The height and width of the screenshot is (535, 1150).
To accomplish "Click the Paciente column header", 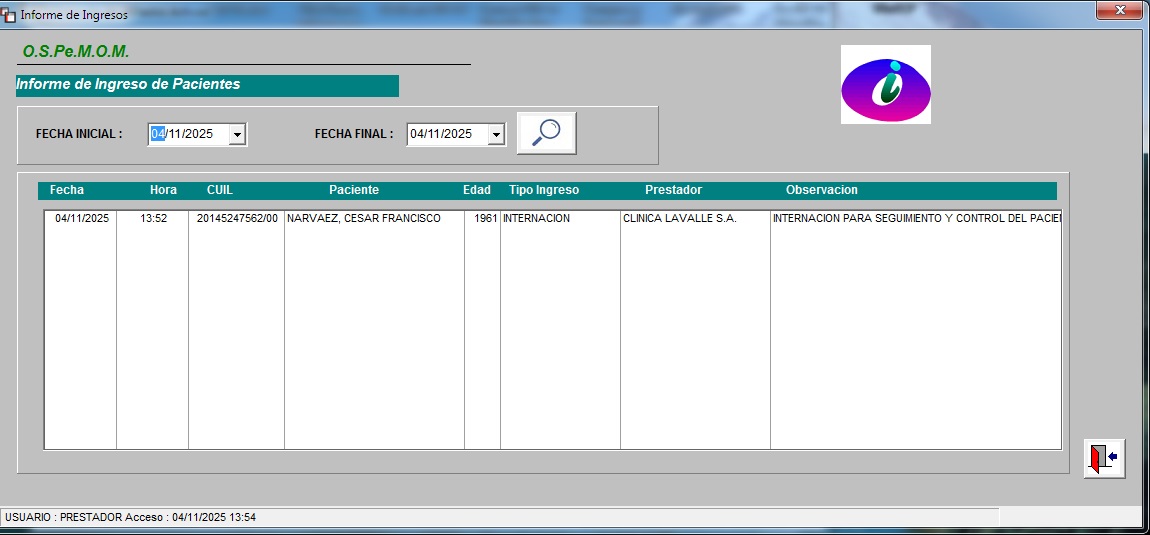I will click(354, 190).
